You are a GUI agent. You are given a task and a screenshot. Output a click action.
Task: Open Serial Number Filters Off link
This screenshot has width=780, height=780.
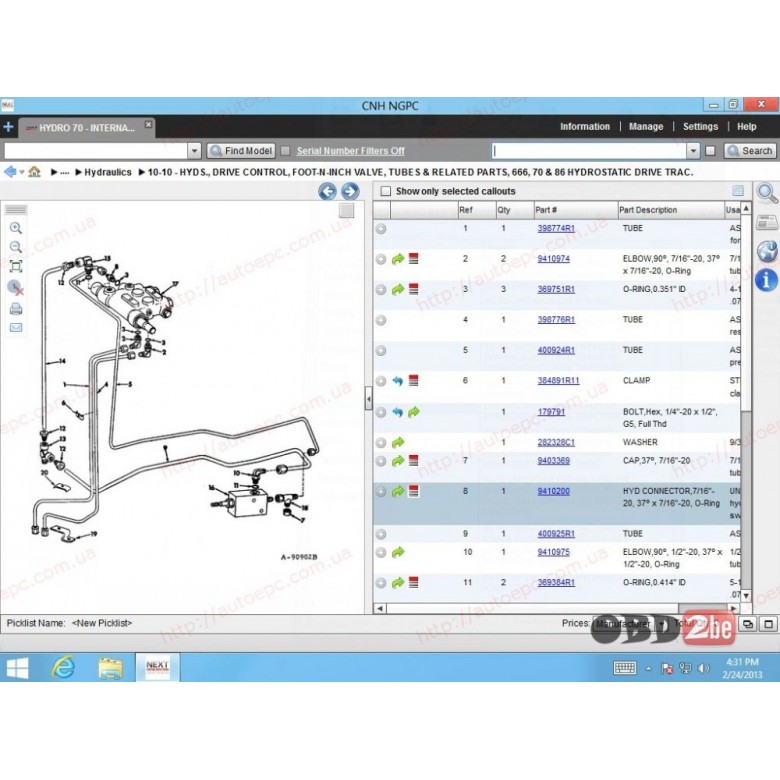tap(350, 151)
